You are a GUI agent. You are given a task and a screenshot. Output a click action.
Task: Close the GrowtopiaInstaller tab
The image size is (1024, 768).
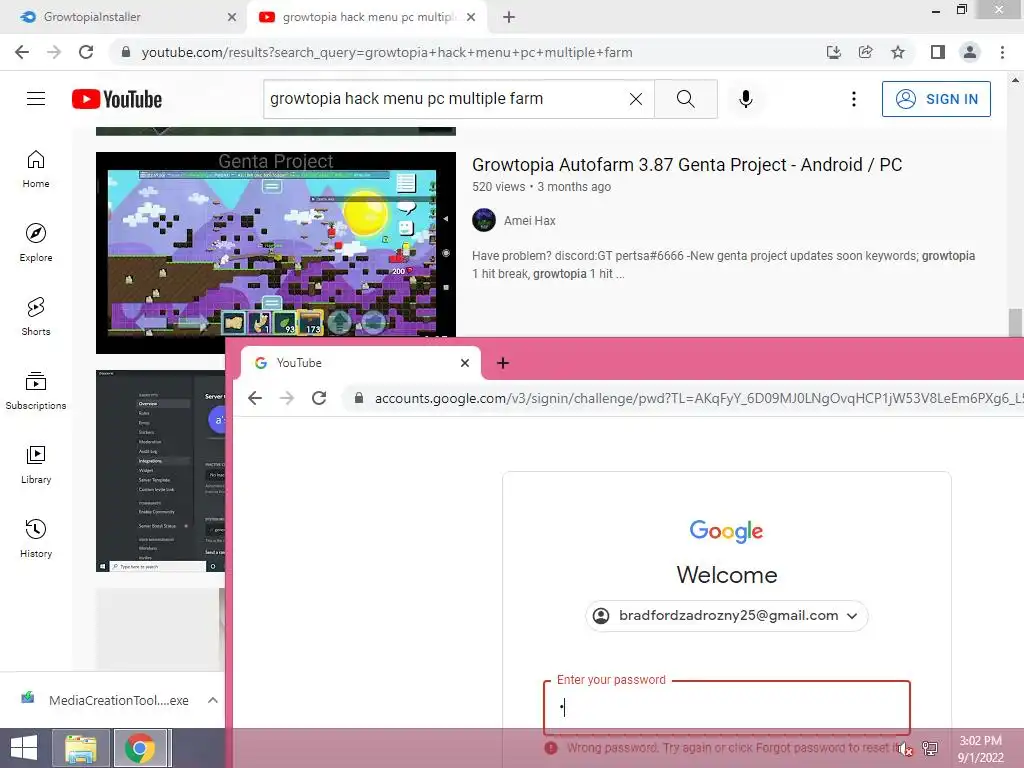tap(231, 17)
